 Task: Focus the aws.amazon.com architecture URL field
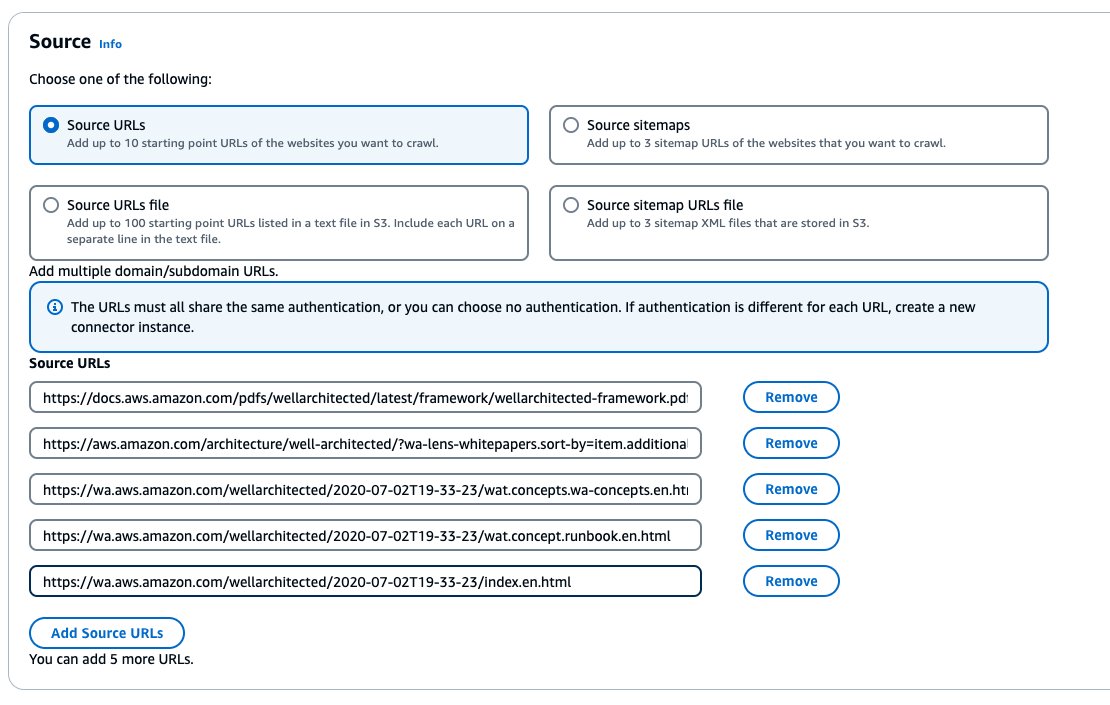click(365, 443)
